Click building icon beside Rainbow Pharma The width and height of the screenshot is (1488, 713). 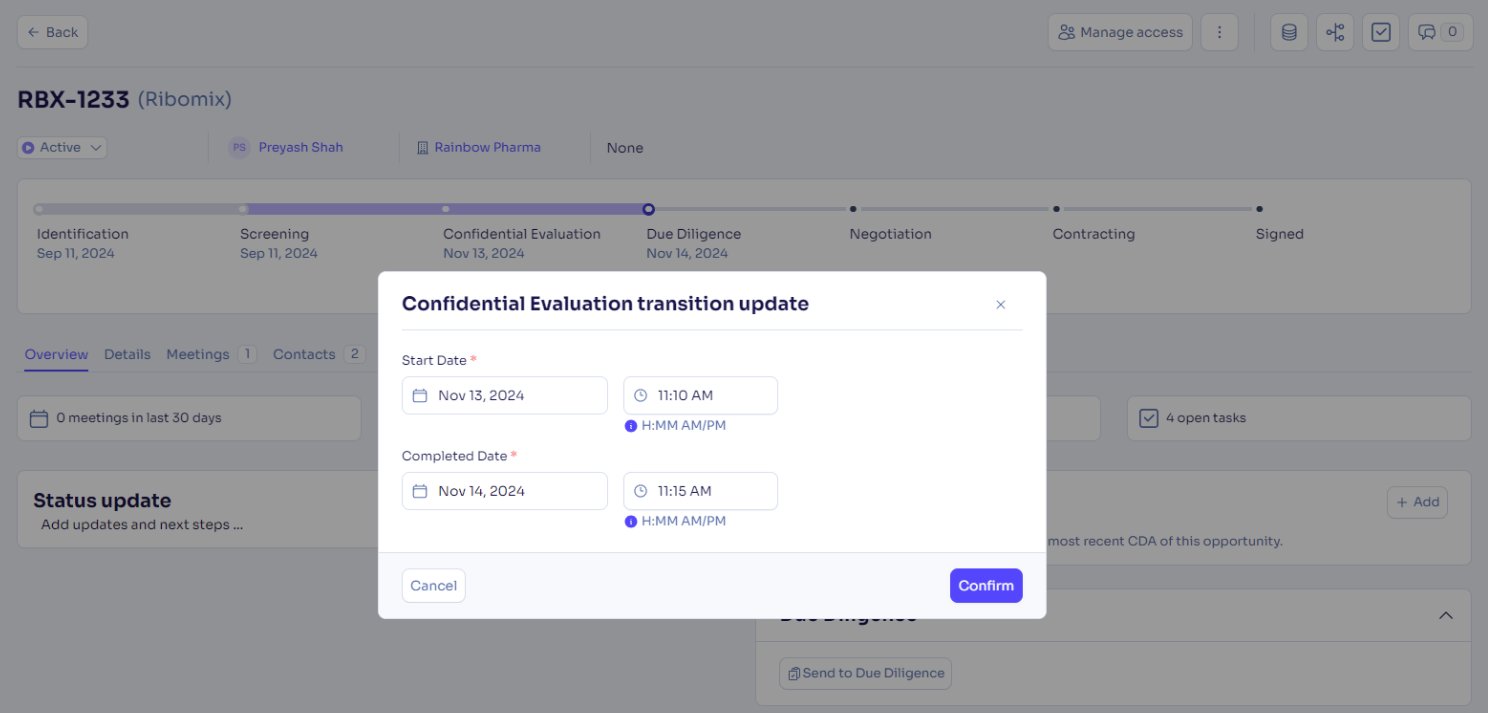pyautogui.click(x=422, y=147)
